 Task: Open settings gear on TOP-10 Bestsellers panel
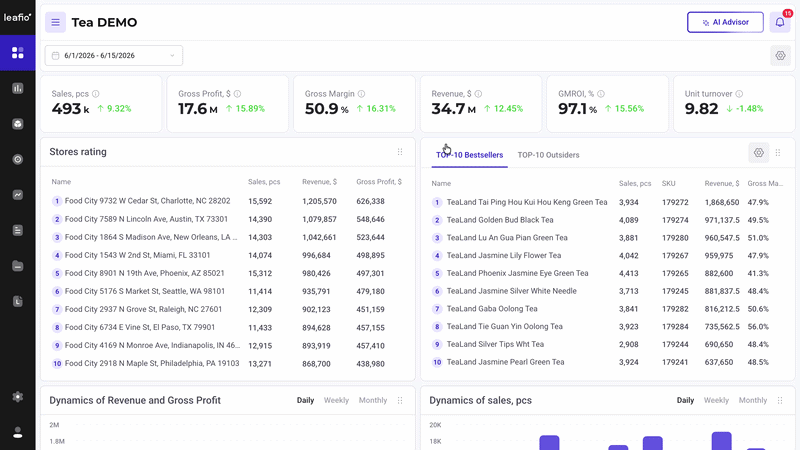(x=759, y=153)
